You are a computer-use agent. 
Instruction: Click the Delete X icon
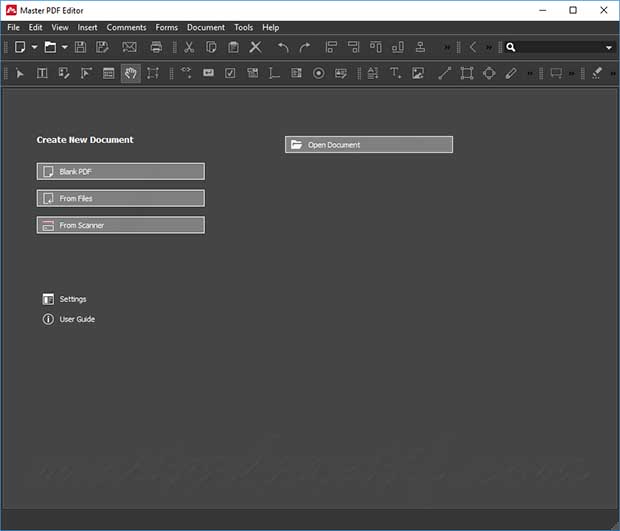tap(255, 47)
